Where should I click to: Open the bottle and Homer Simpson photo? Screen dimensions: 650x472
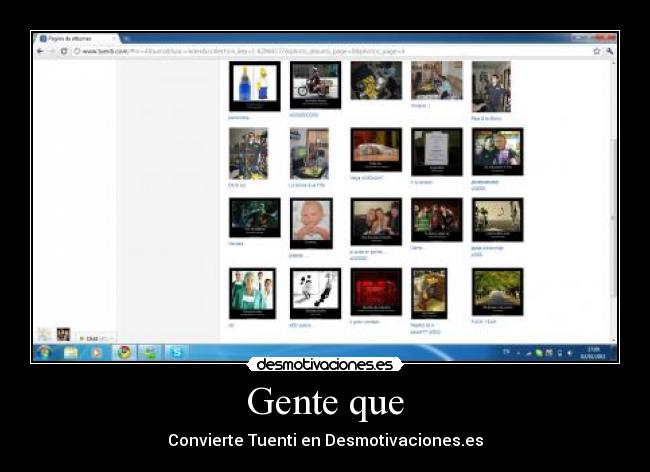click(255, 86)
